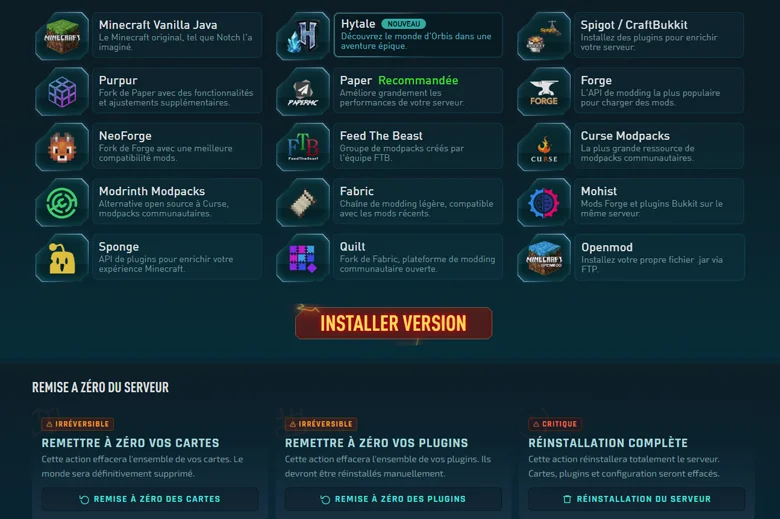Click the reset arrow icon in plugins button
The height and width of the screenshot is (519, 780).
click(325, 500)
